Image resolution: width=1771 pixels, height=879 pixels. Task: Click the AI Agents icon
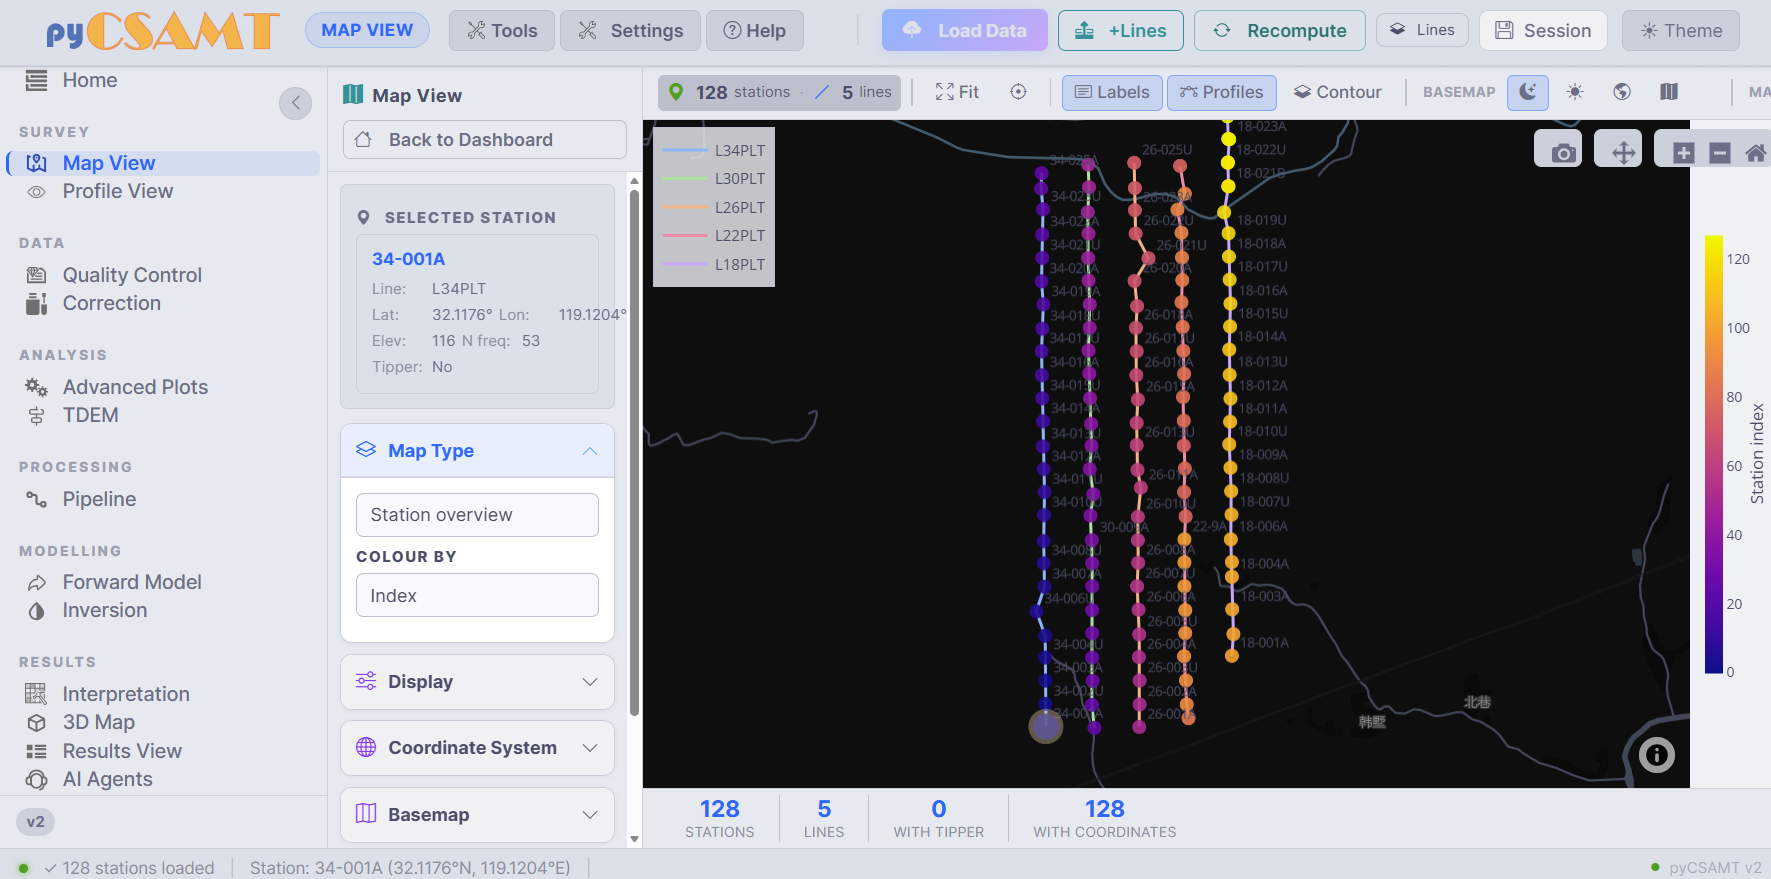pos(36,779)
